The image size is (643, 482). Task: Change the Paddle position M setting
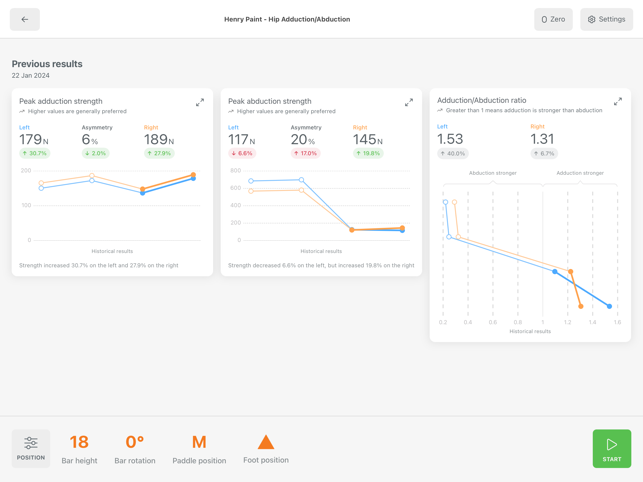pos(199,442)
